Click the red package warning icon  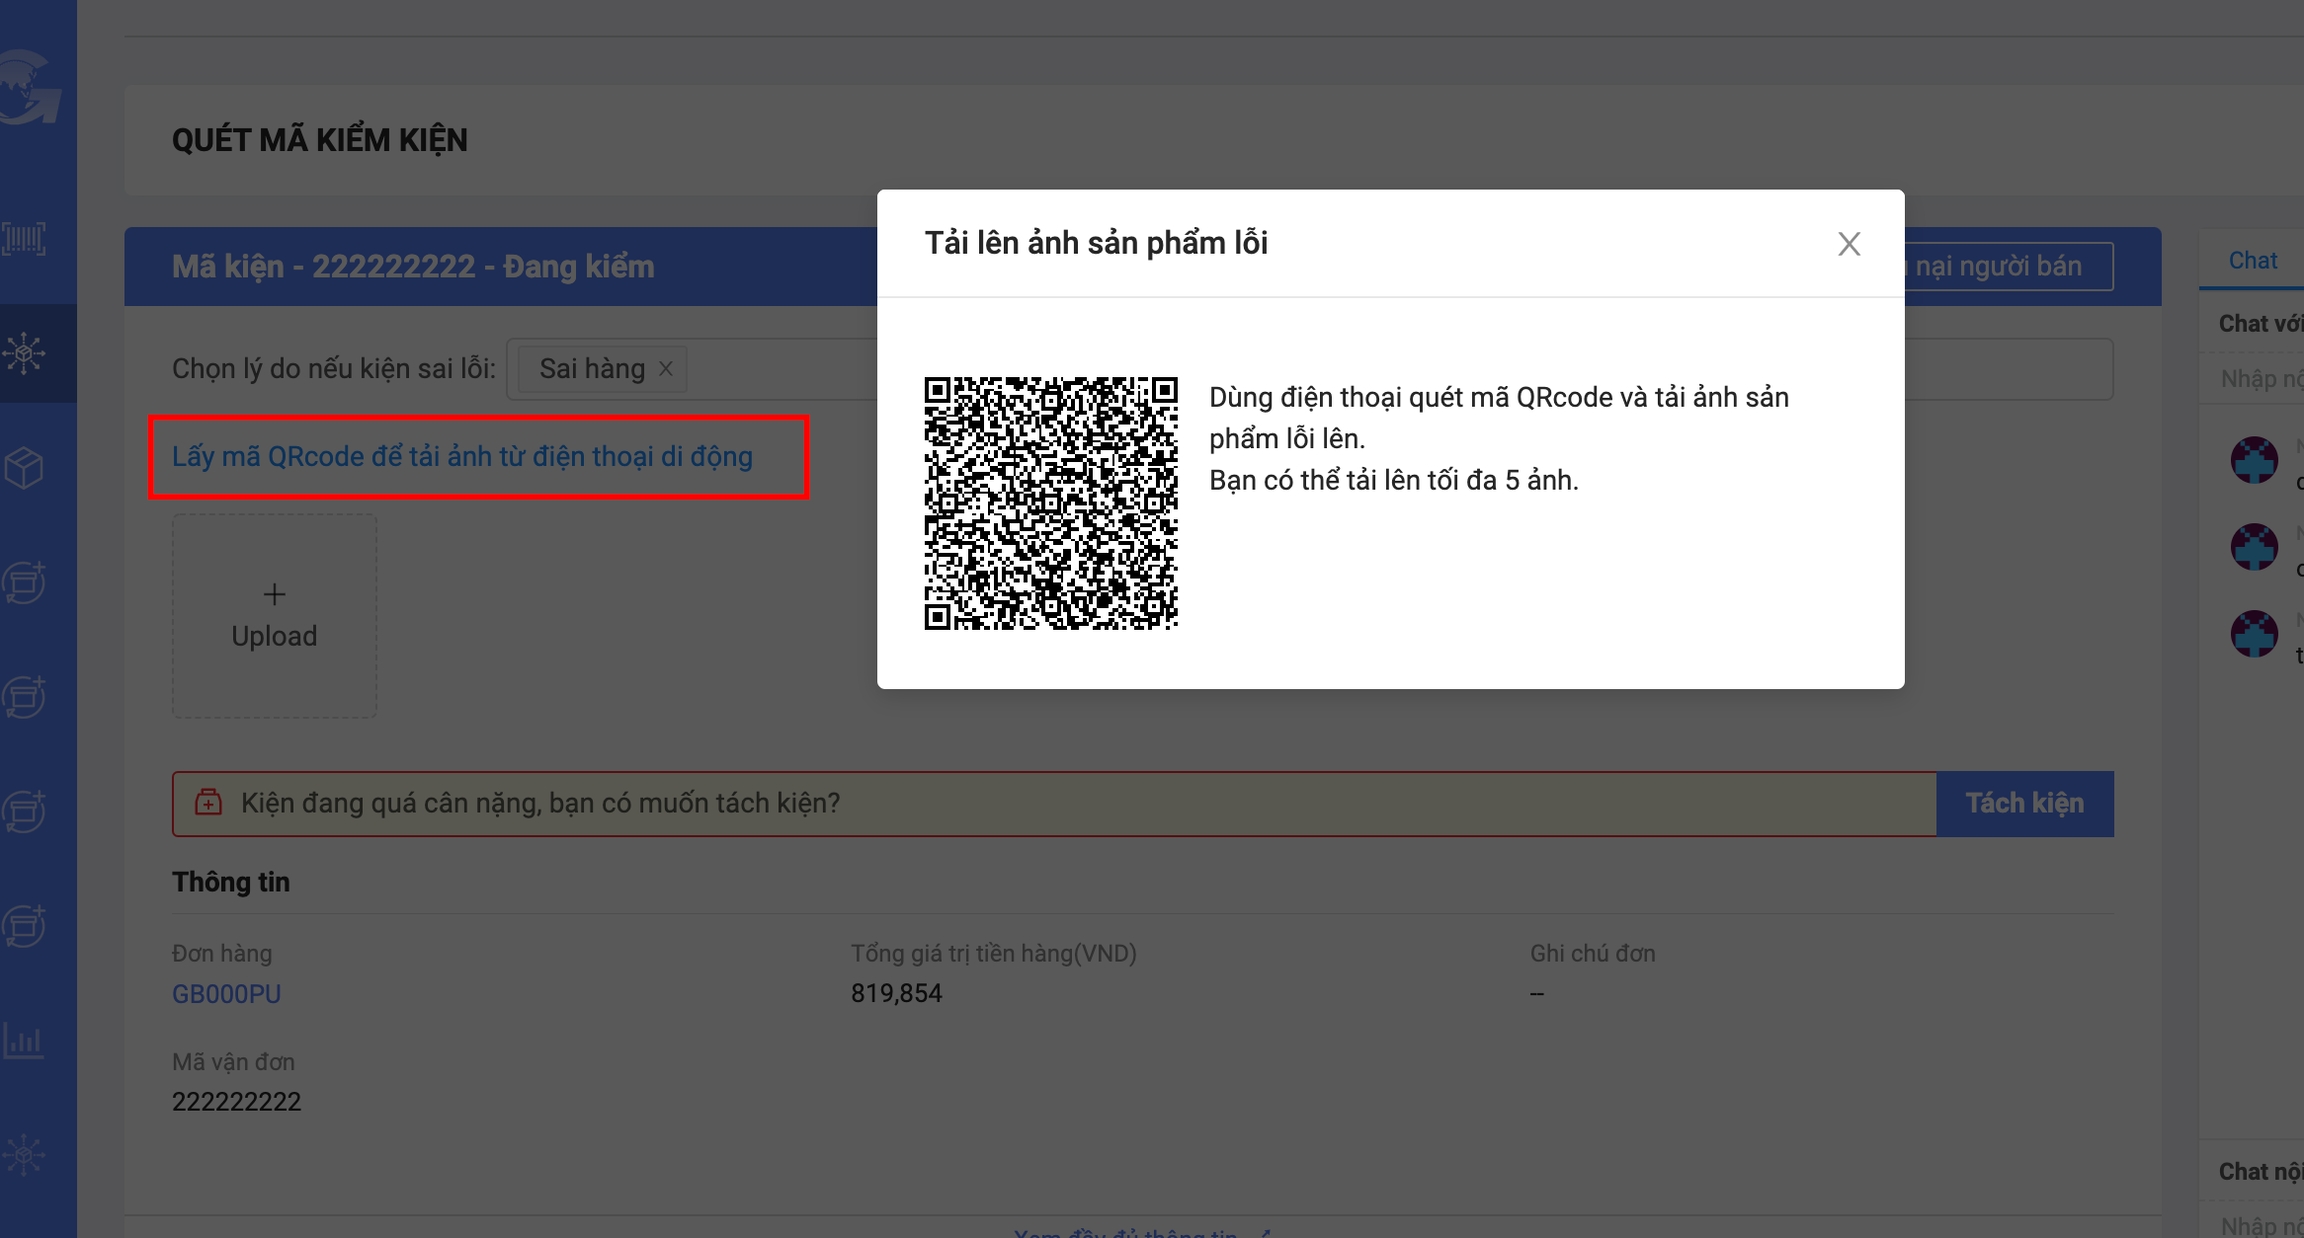tap(208, 803)
